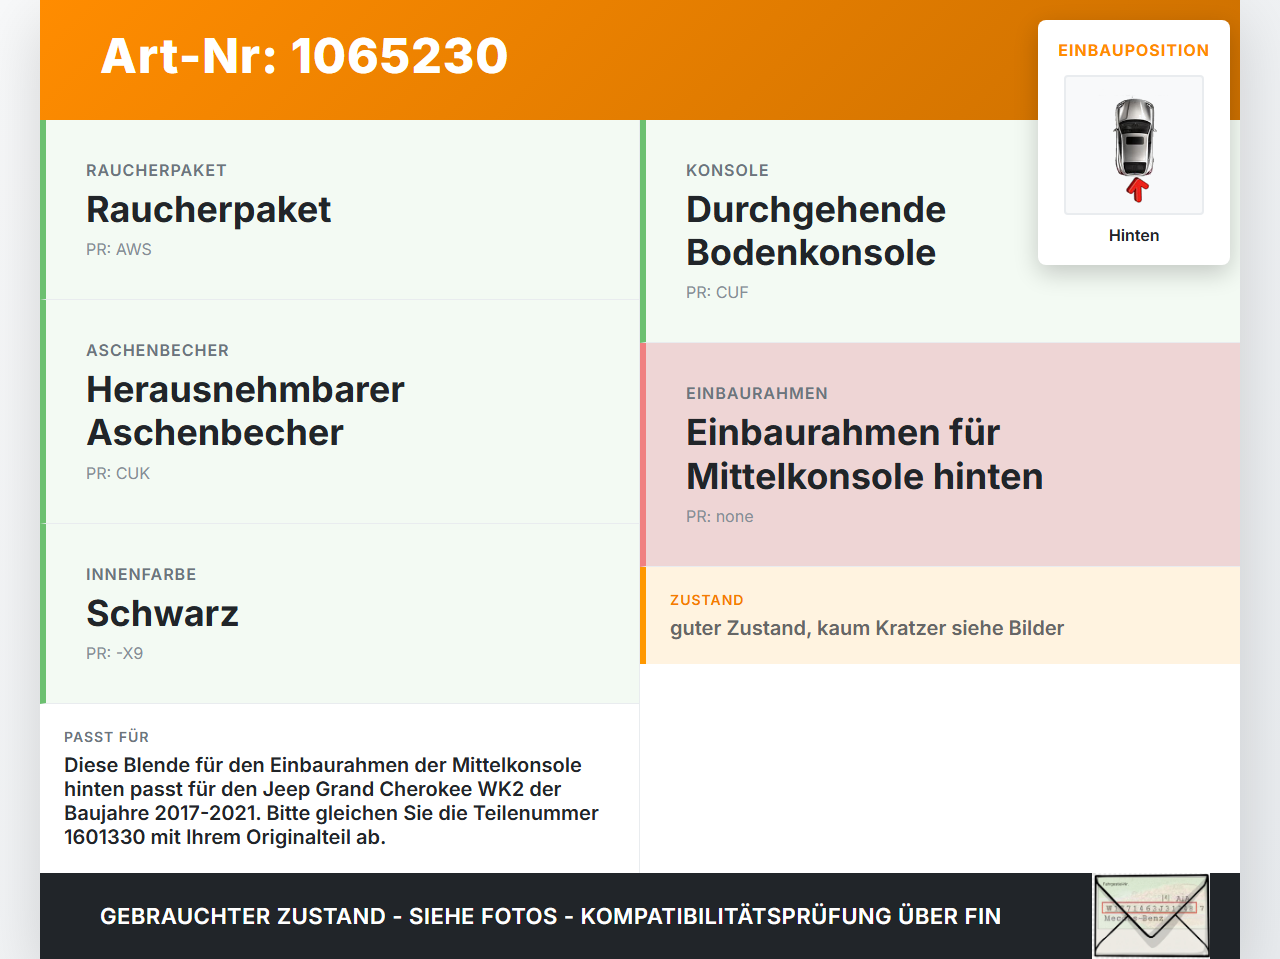The height and width of the screenshot is (959, 1280).
Task: Click the PR: AWS code
Action: coord(119,249)
